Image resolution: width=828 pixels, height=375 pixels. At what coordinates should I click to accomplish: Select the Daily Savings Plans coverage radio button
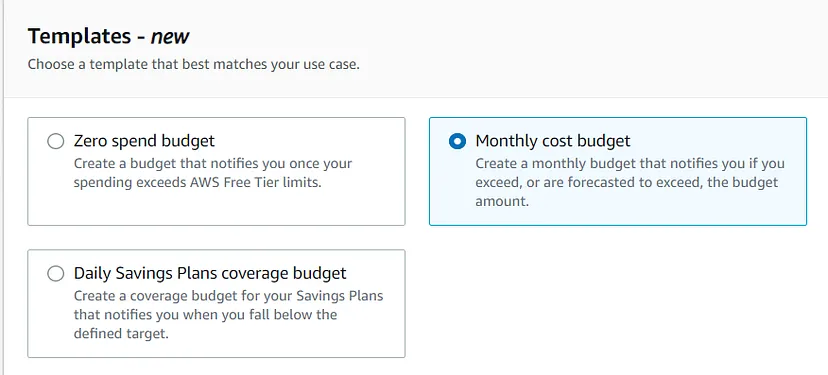pos(55,274)
